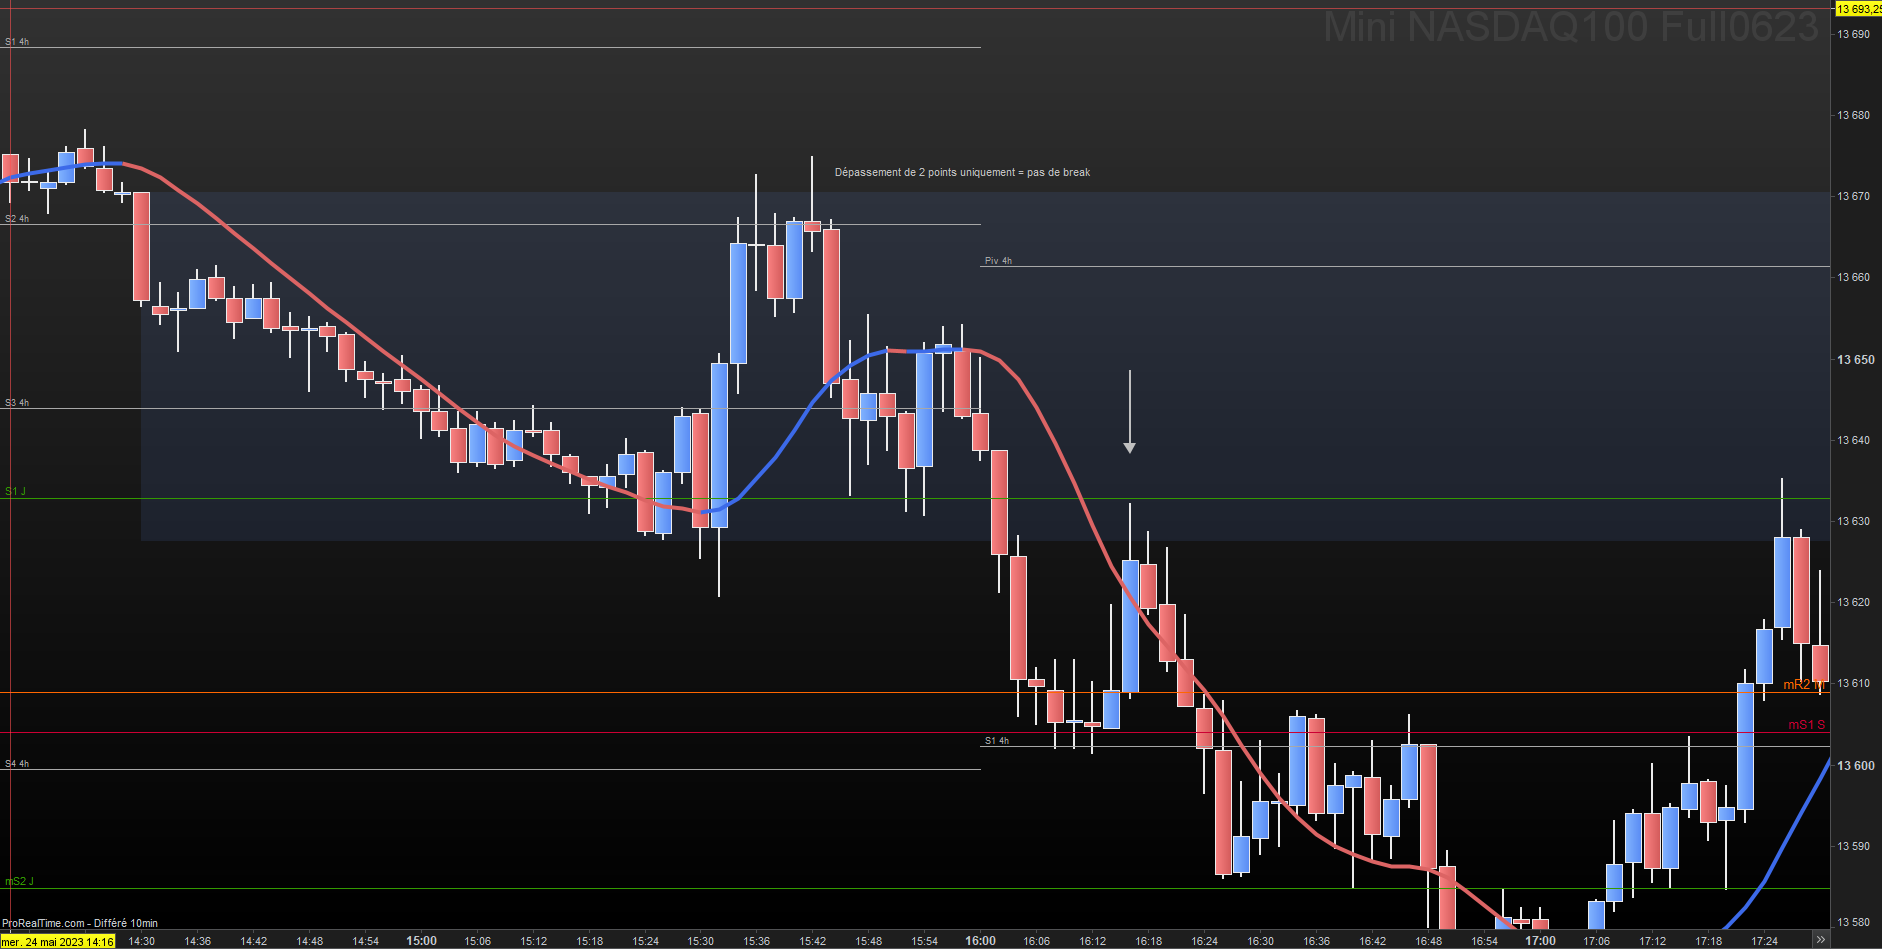Click the 14:54 time axis label
Viewport: 1882px width, 949px height.
point(366,941)
